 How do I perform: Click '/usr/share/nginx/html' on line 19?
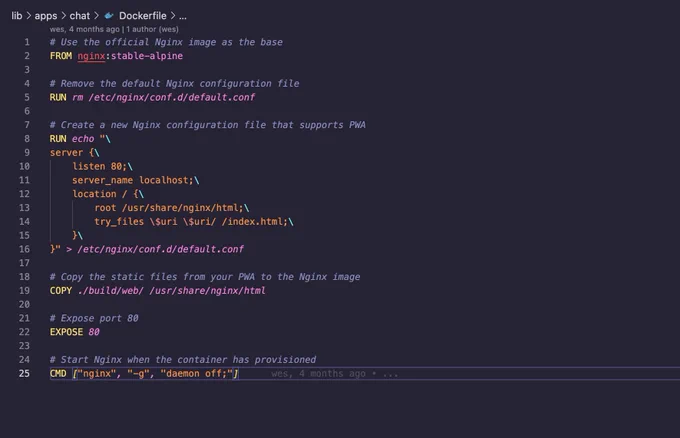(207, 291)
